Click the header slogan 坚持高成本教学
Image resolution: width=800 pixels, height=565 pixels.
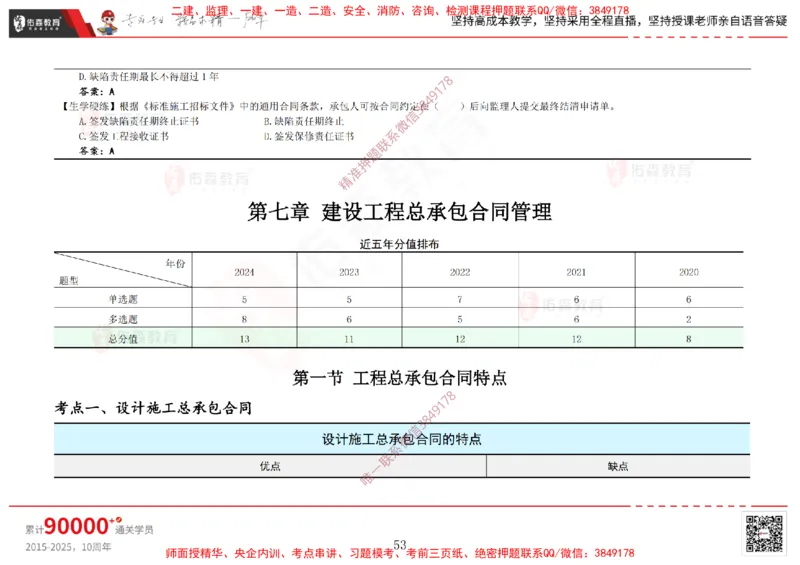pos(619,21)
